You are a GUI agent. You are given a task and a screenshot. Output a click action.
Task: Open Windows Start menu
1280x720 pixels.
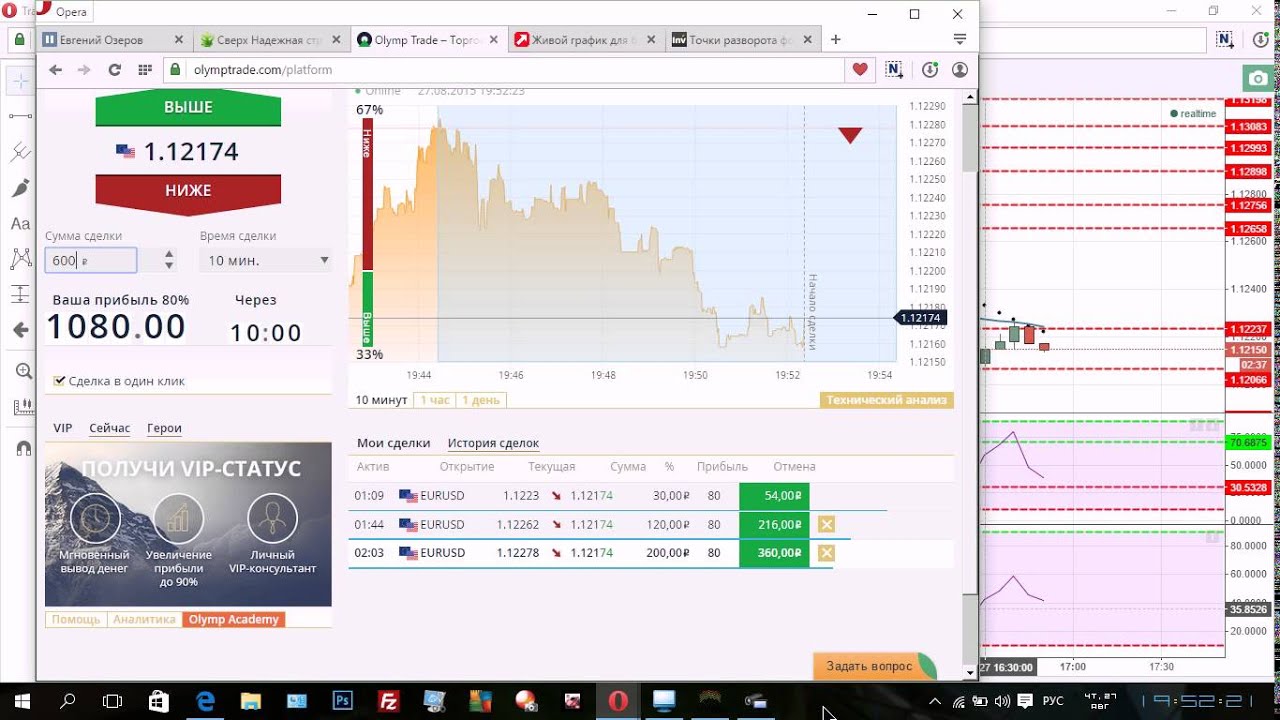[x=22, y=701]
